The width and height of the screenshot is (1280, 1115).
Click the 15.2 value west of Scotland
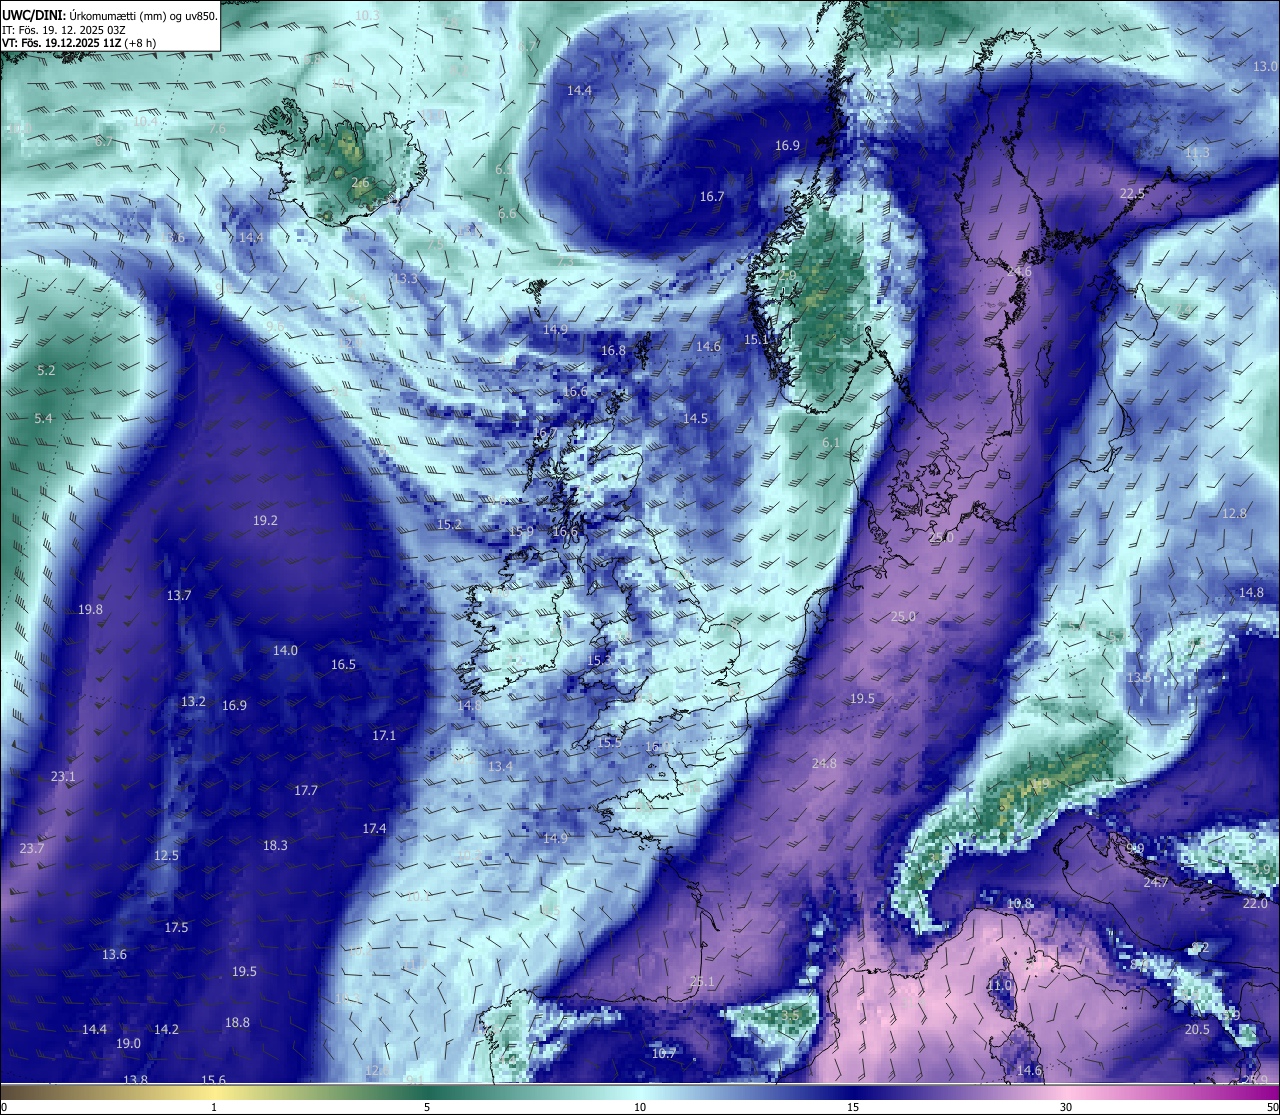449,524
